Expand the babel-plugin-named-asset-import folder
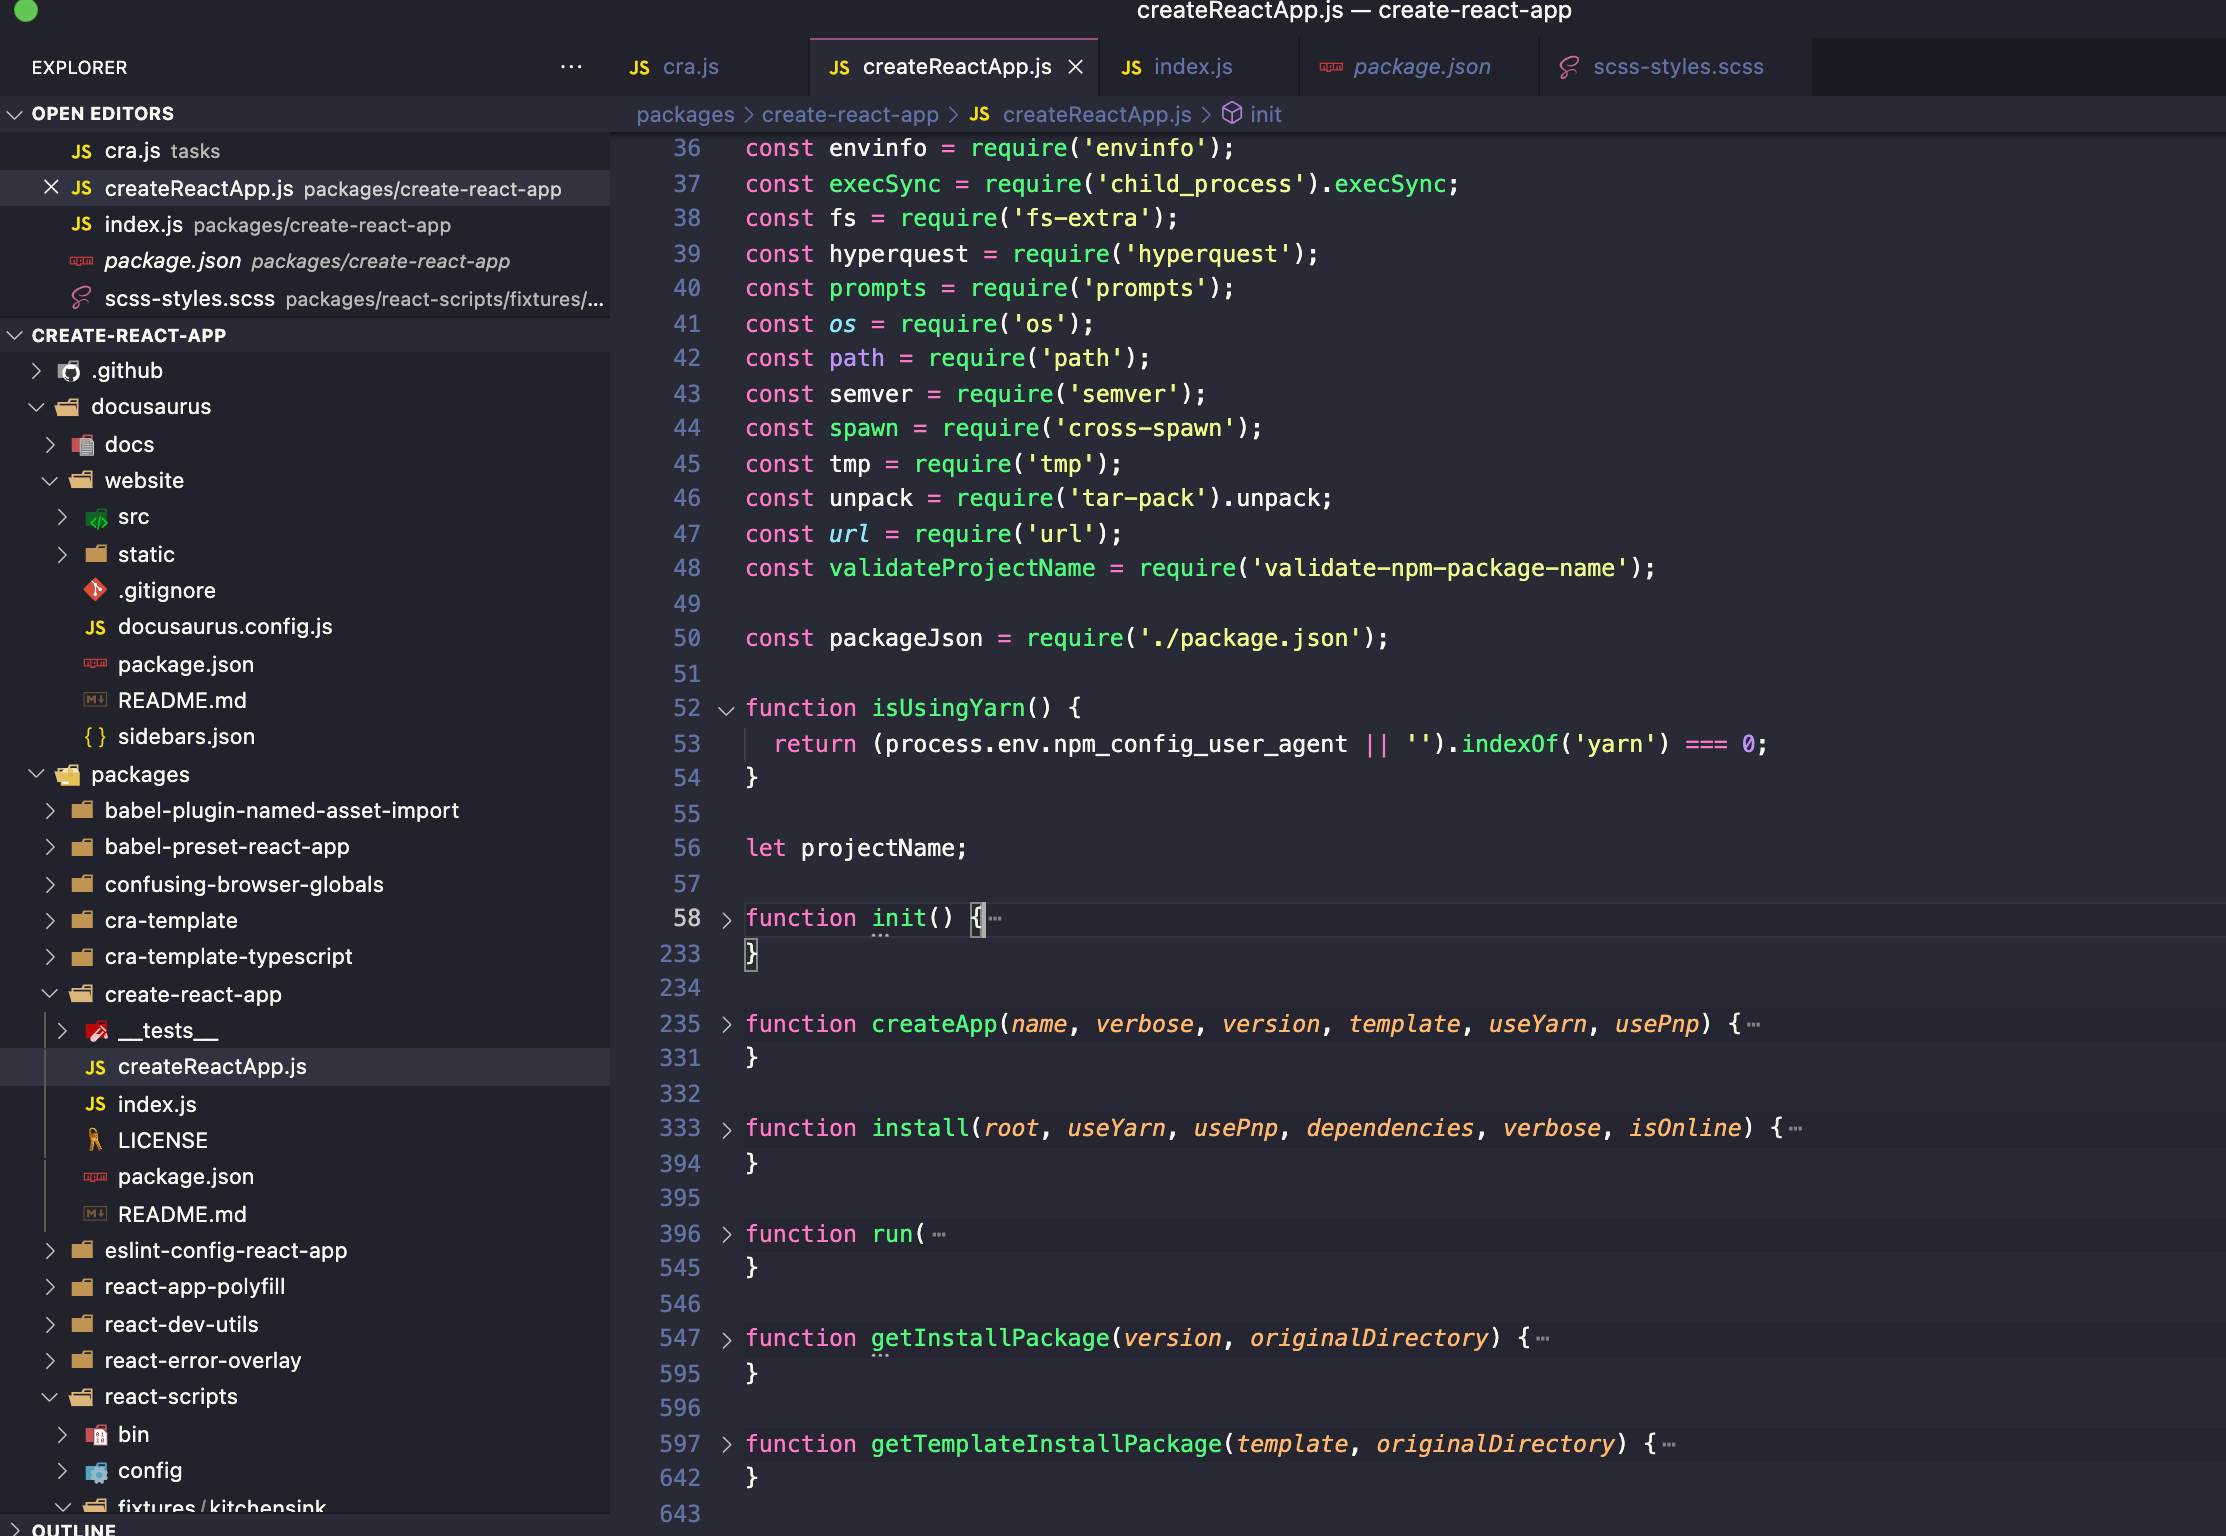2226x1536 pixels. (x=50, y=811)
